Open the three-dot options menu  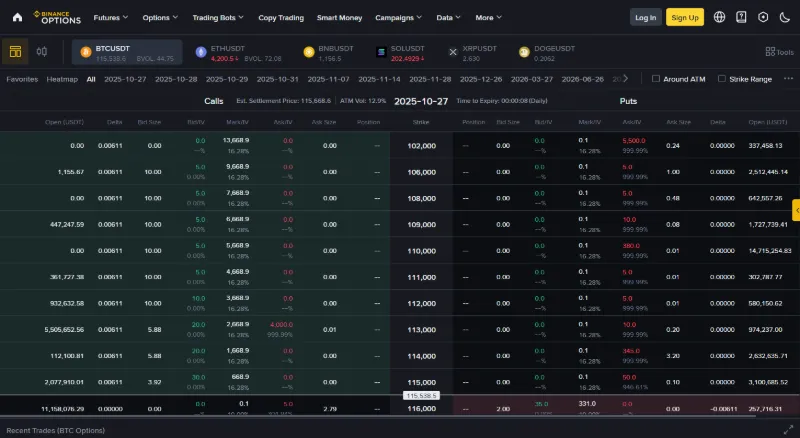pos(788,79)
